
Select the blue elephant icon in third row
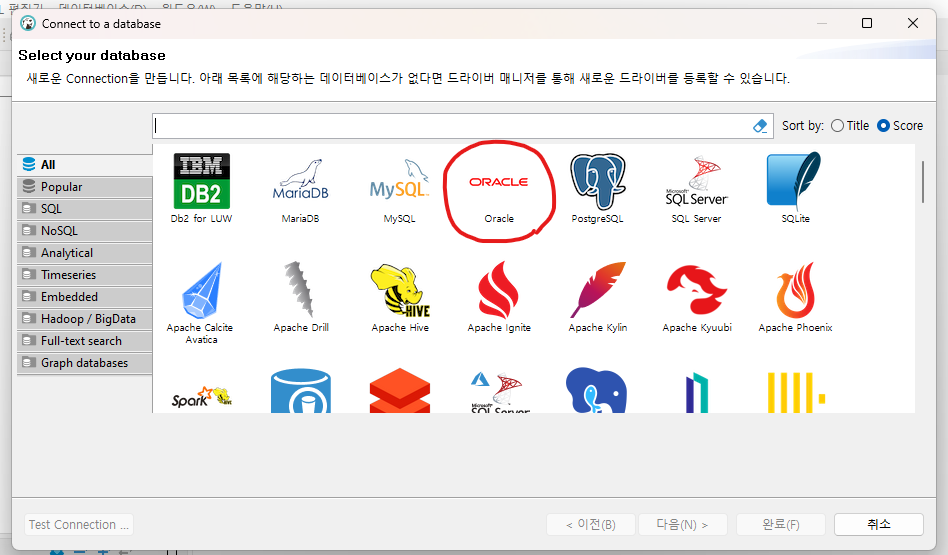(597, 391)
